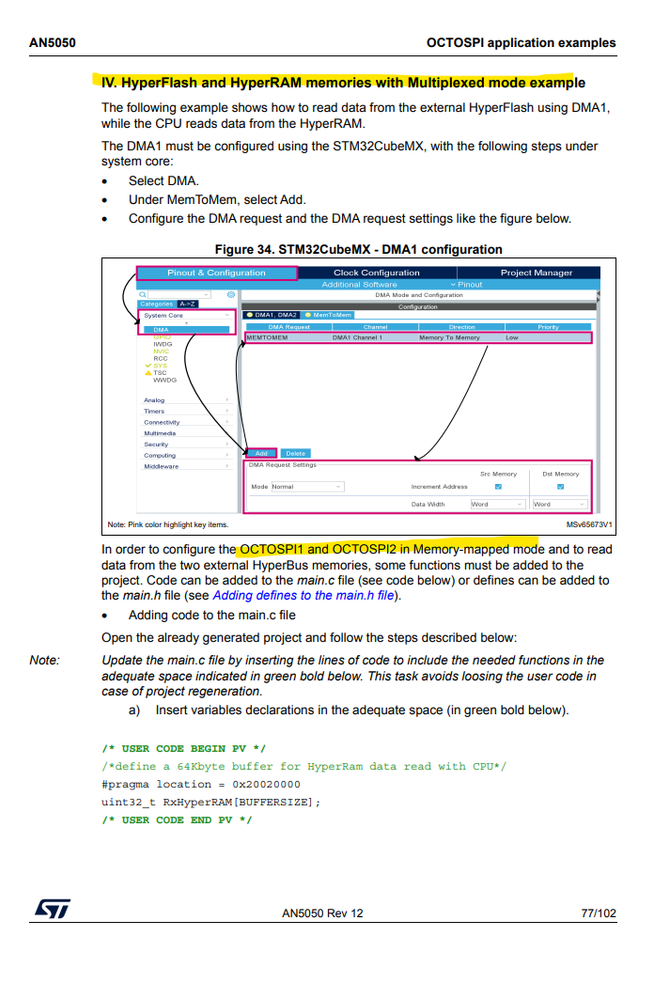Click the 'uint32_t RxHyperRAM[BUFFERSIZE];' code line
This screenshot has height=999, width=669.
(x=211, y=802)
